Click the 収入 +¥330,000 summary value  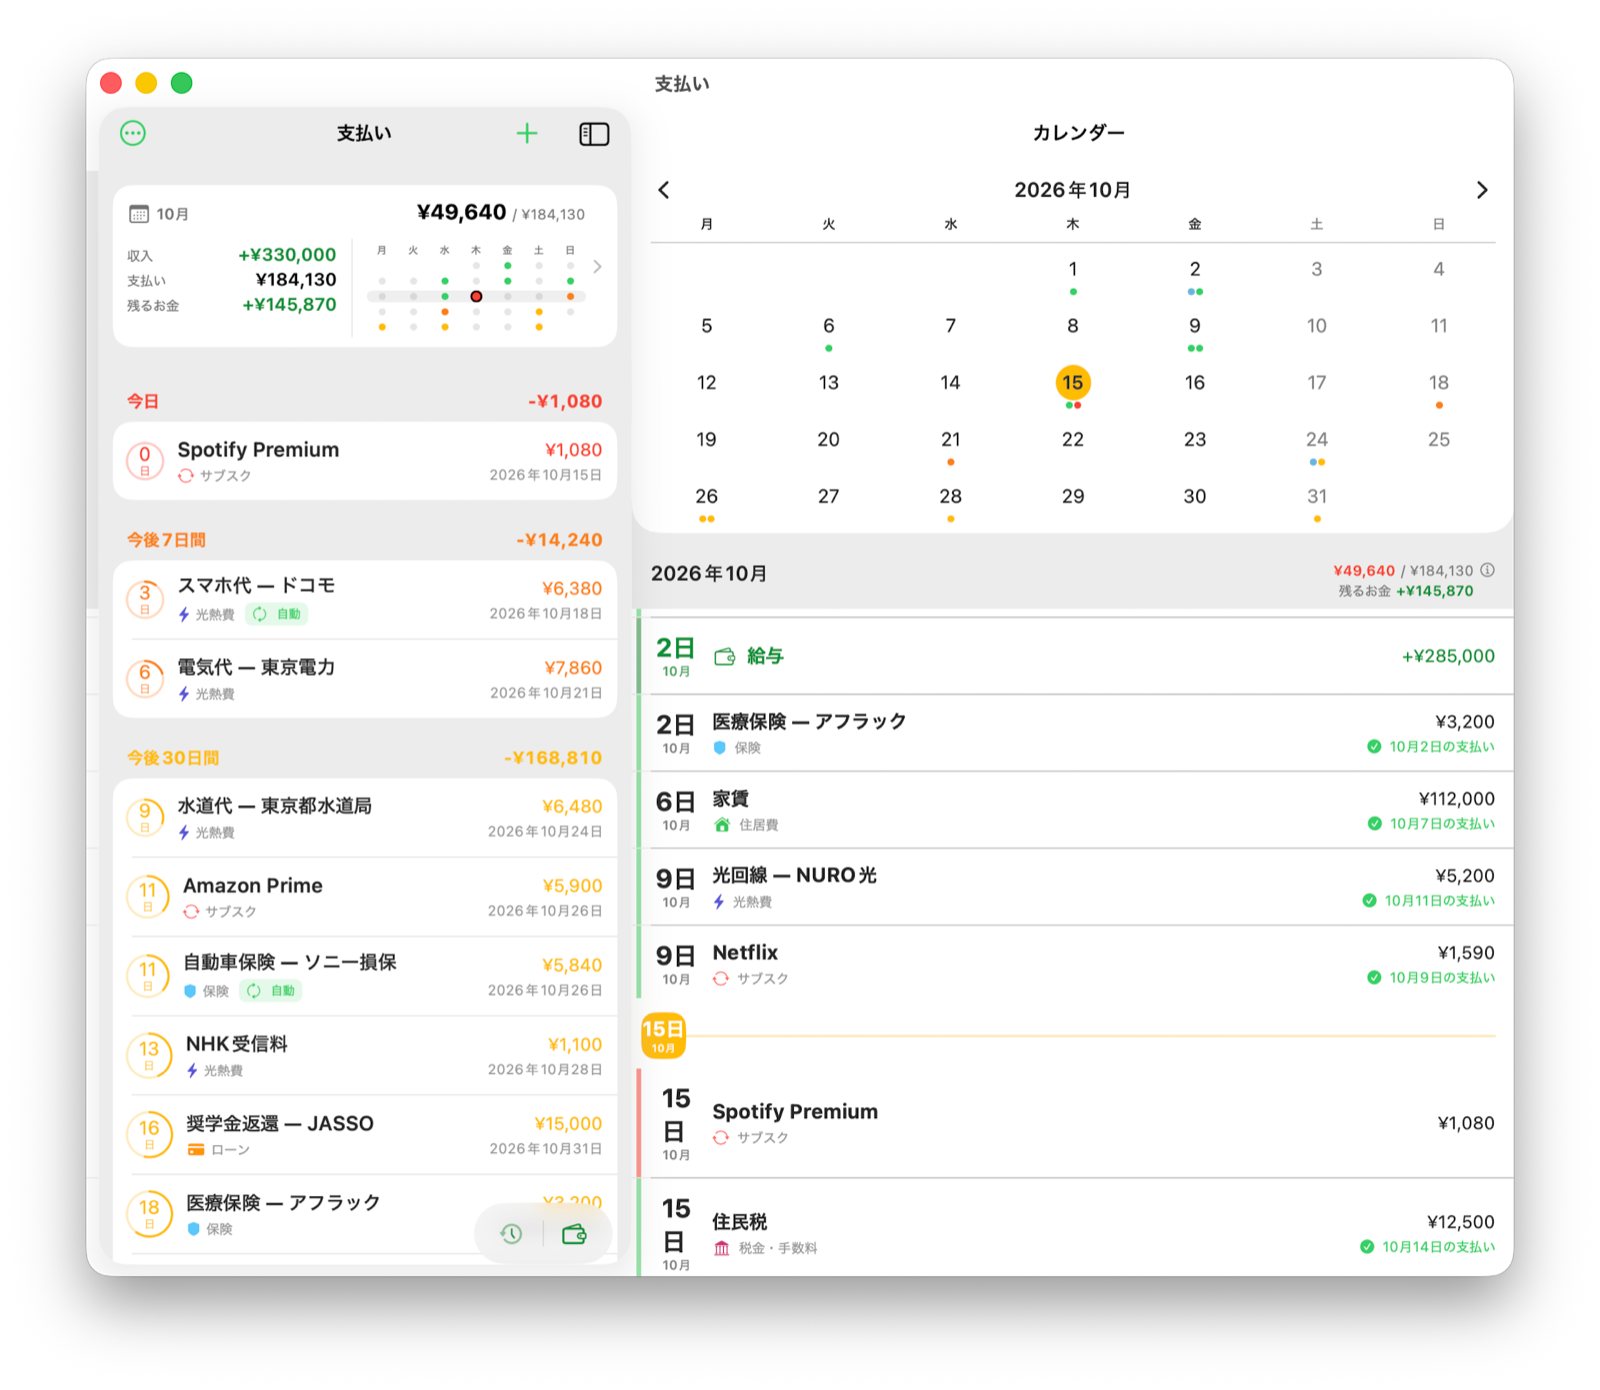coord(287,255)
